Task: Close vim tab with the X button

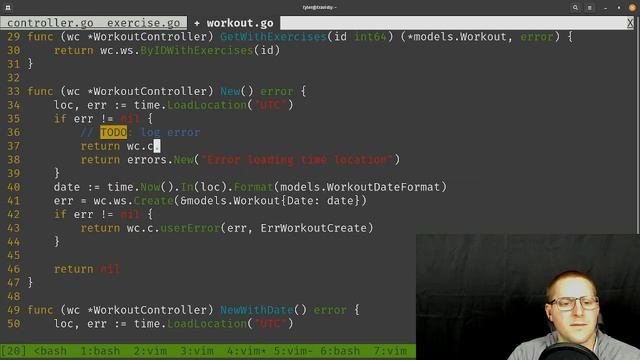Action: [630, 23]
